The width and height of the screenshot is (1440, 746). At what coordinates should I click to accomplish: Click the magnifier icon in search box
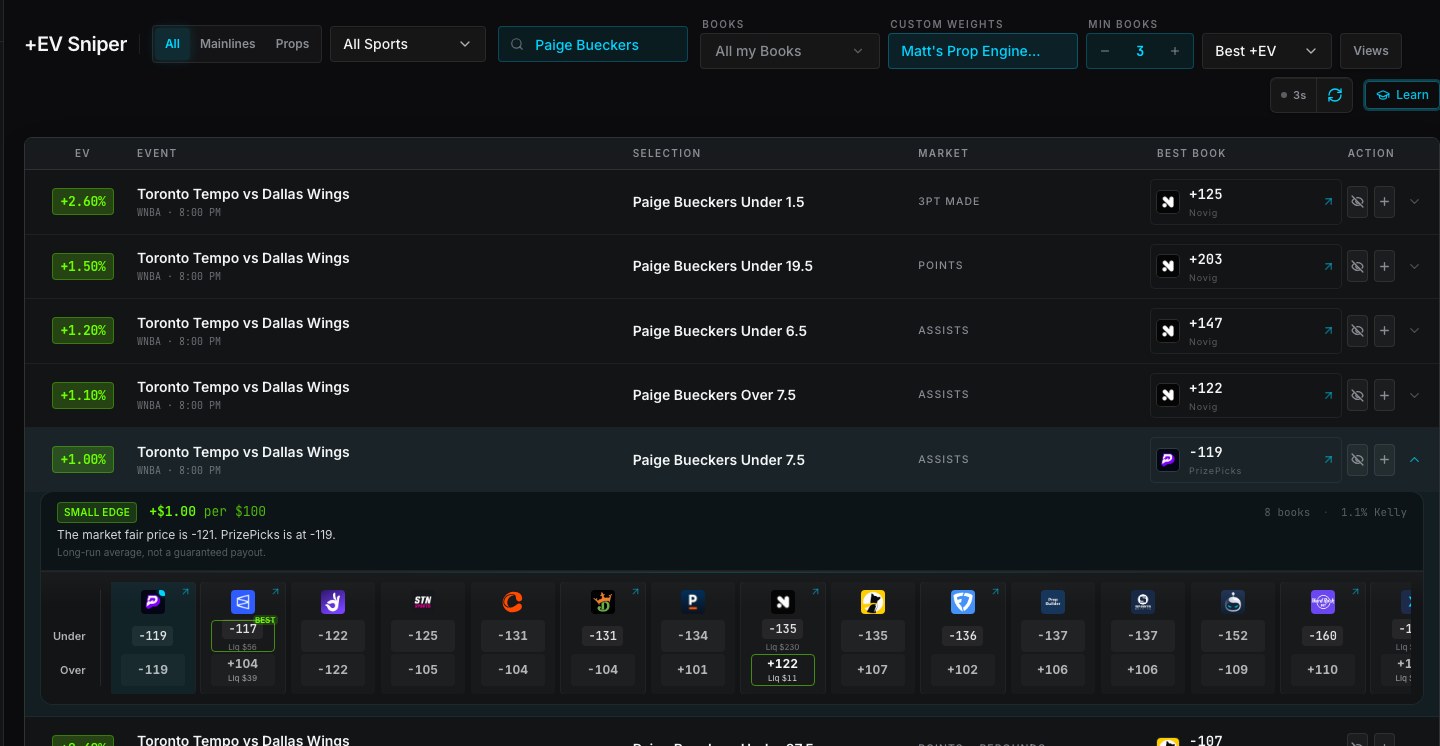tap(517, 44)
